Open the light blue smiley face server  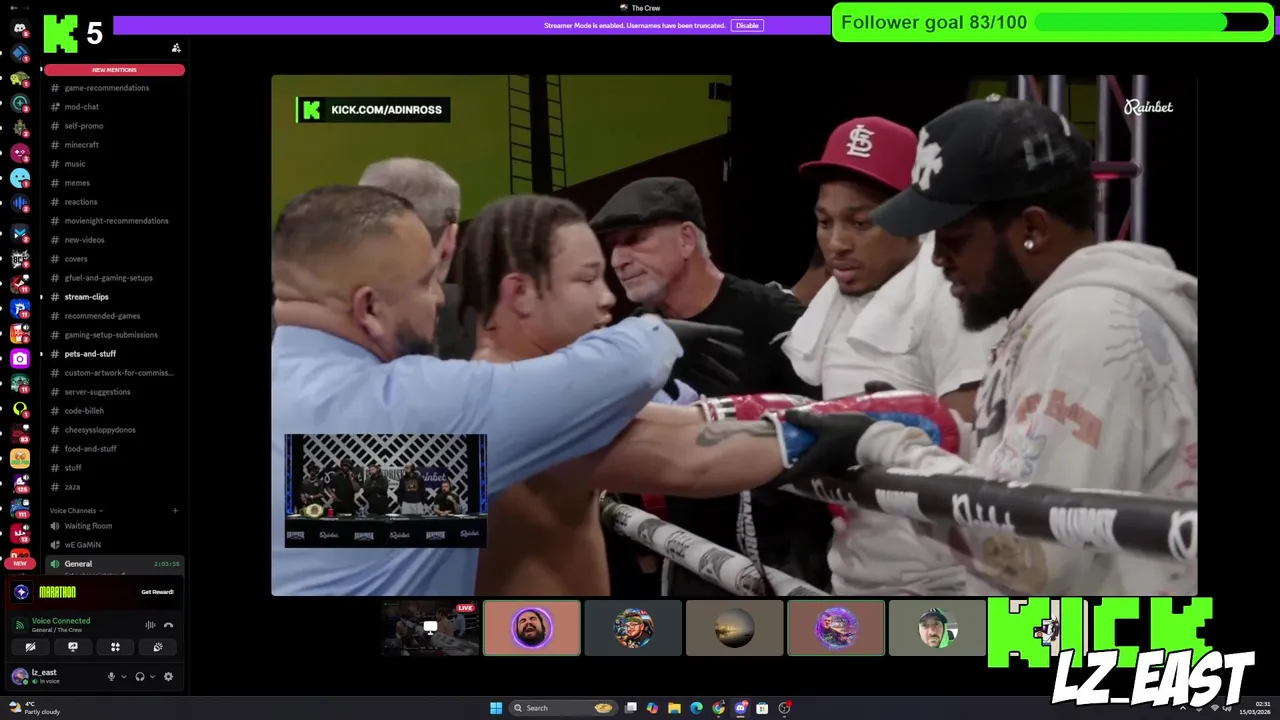click(20, 178)
